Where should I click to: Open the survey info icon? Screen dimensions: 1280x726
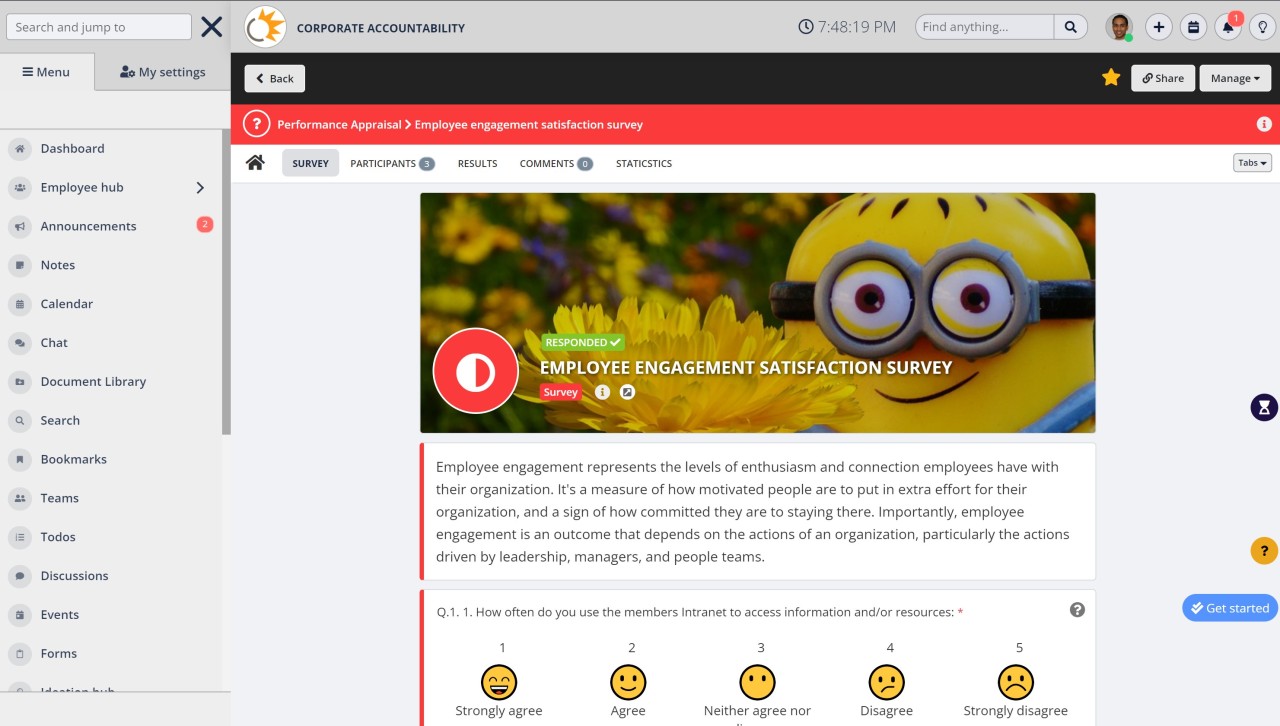click(x=602, y=392)
